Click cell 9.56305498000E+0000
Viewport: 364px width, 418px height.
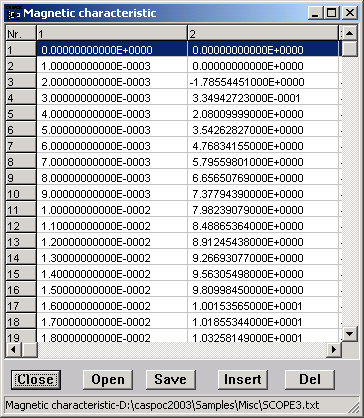pos(263,273)
